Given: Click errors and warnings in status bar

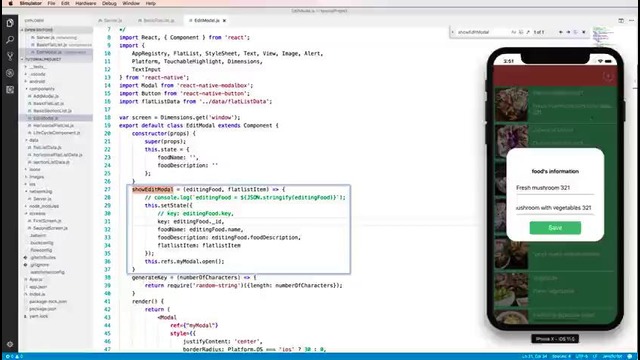Looking at the screenshot, I should click(x=14, y=357).
